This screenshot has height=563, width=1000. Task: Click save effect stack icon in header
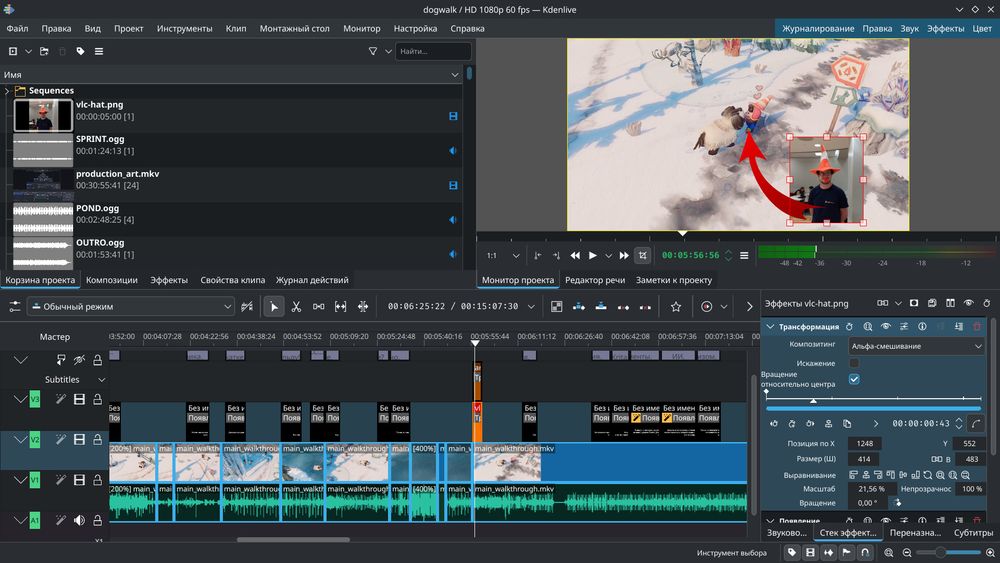pyautogui.click(x=932, y=303)
